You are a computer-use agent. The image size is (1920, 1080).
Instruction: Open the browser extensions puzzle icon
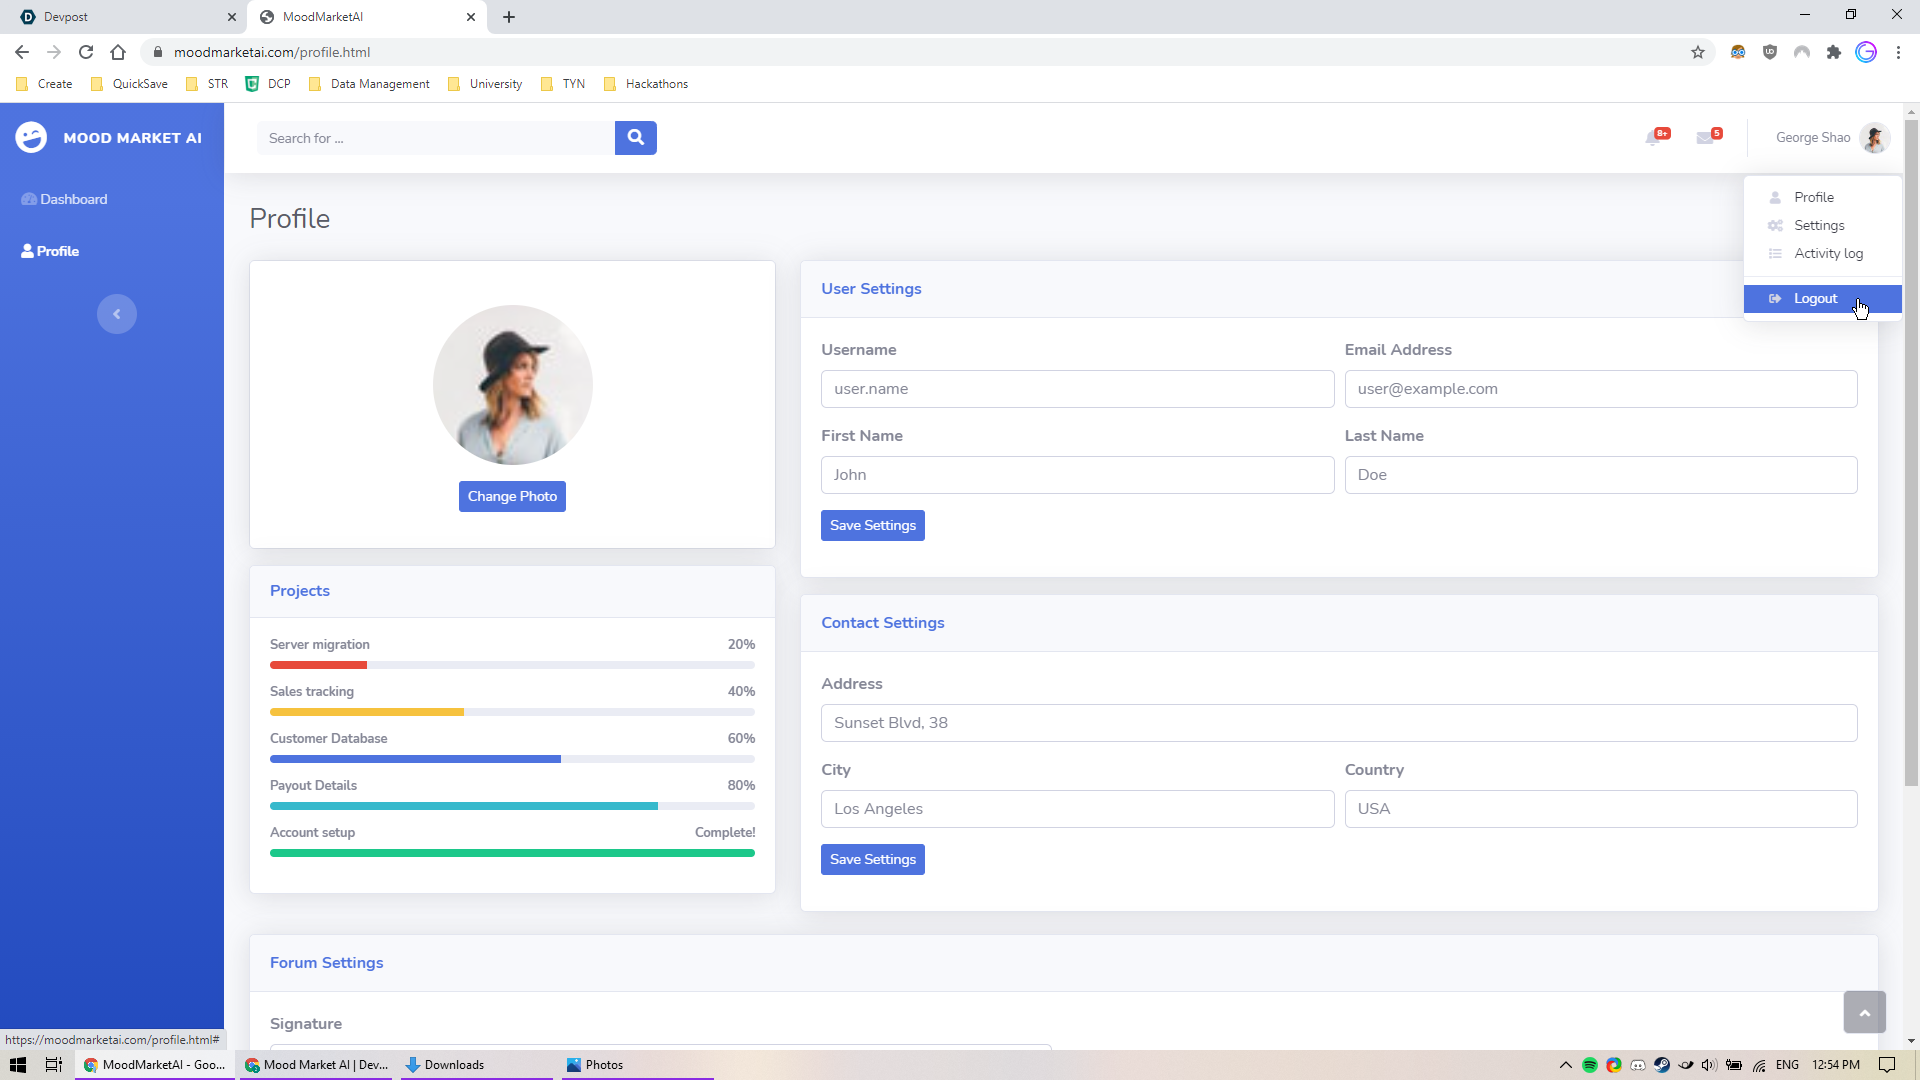(1834, 52)
